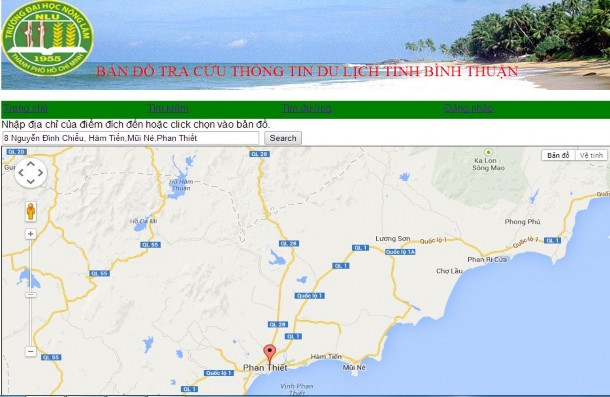Click the Quốc lộ 1A road shield
Viewport: 610px width, 397px height.
click(400, 252)
